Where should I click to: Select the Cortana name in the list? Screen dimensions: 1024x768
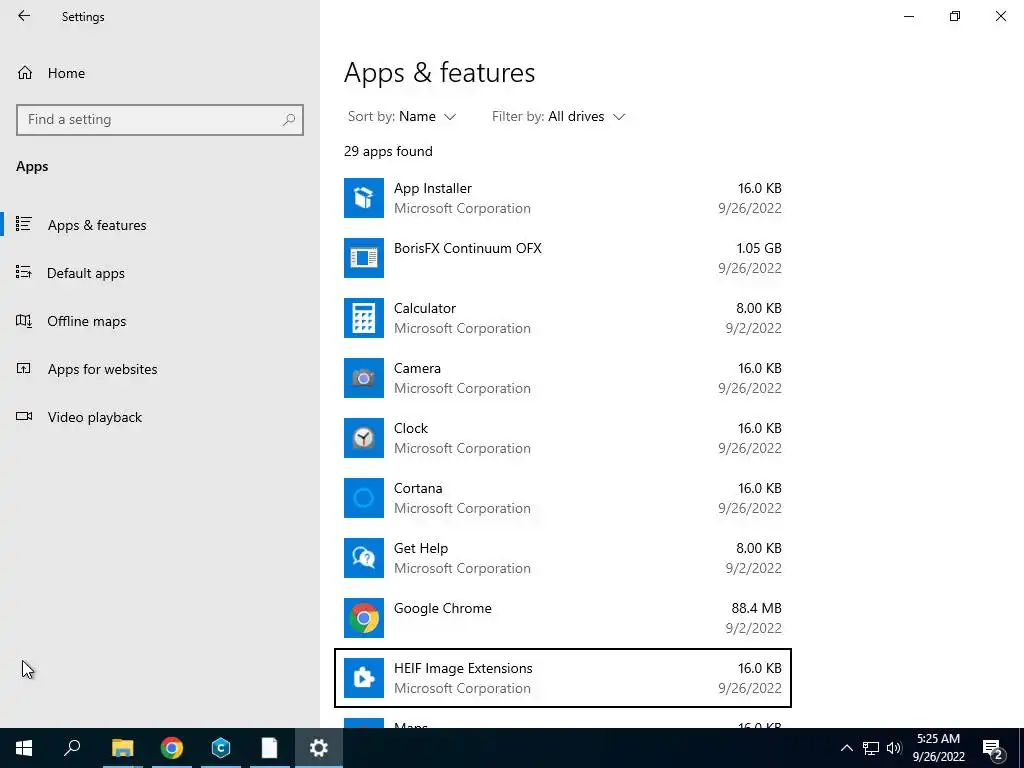[x=418, y=488]
